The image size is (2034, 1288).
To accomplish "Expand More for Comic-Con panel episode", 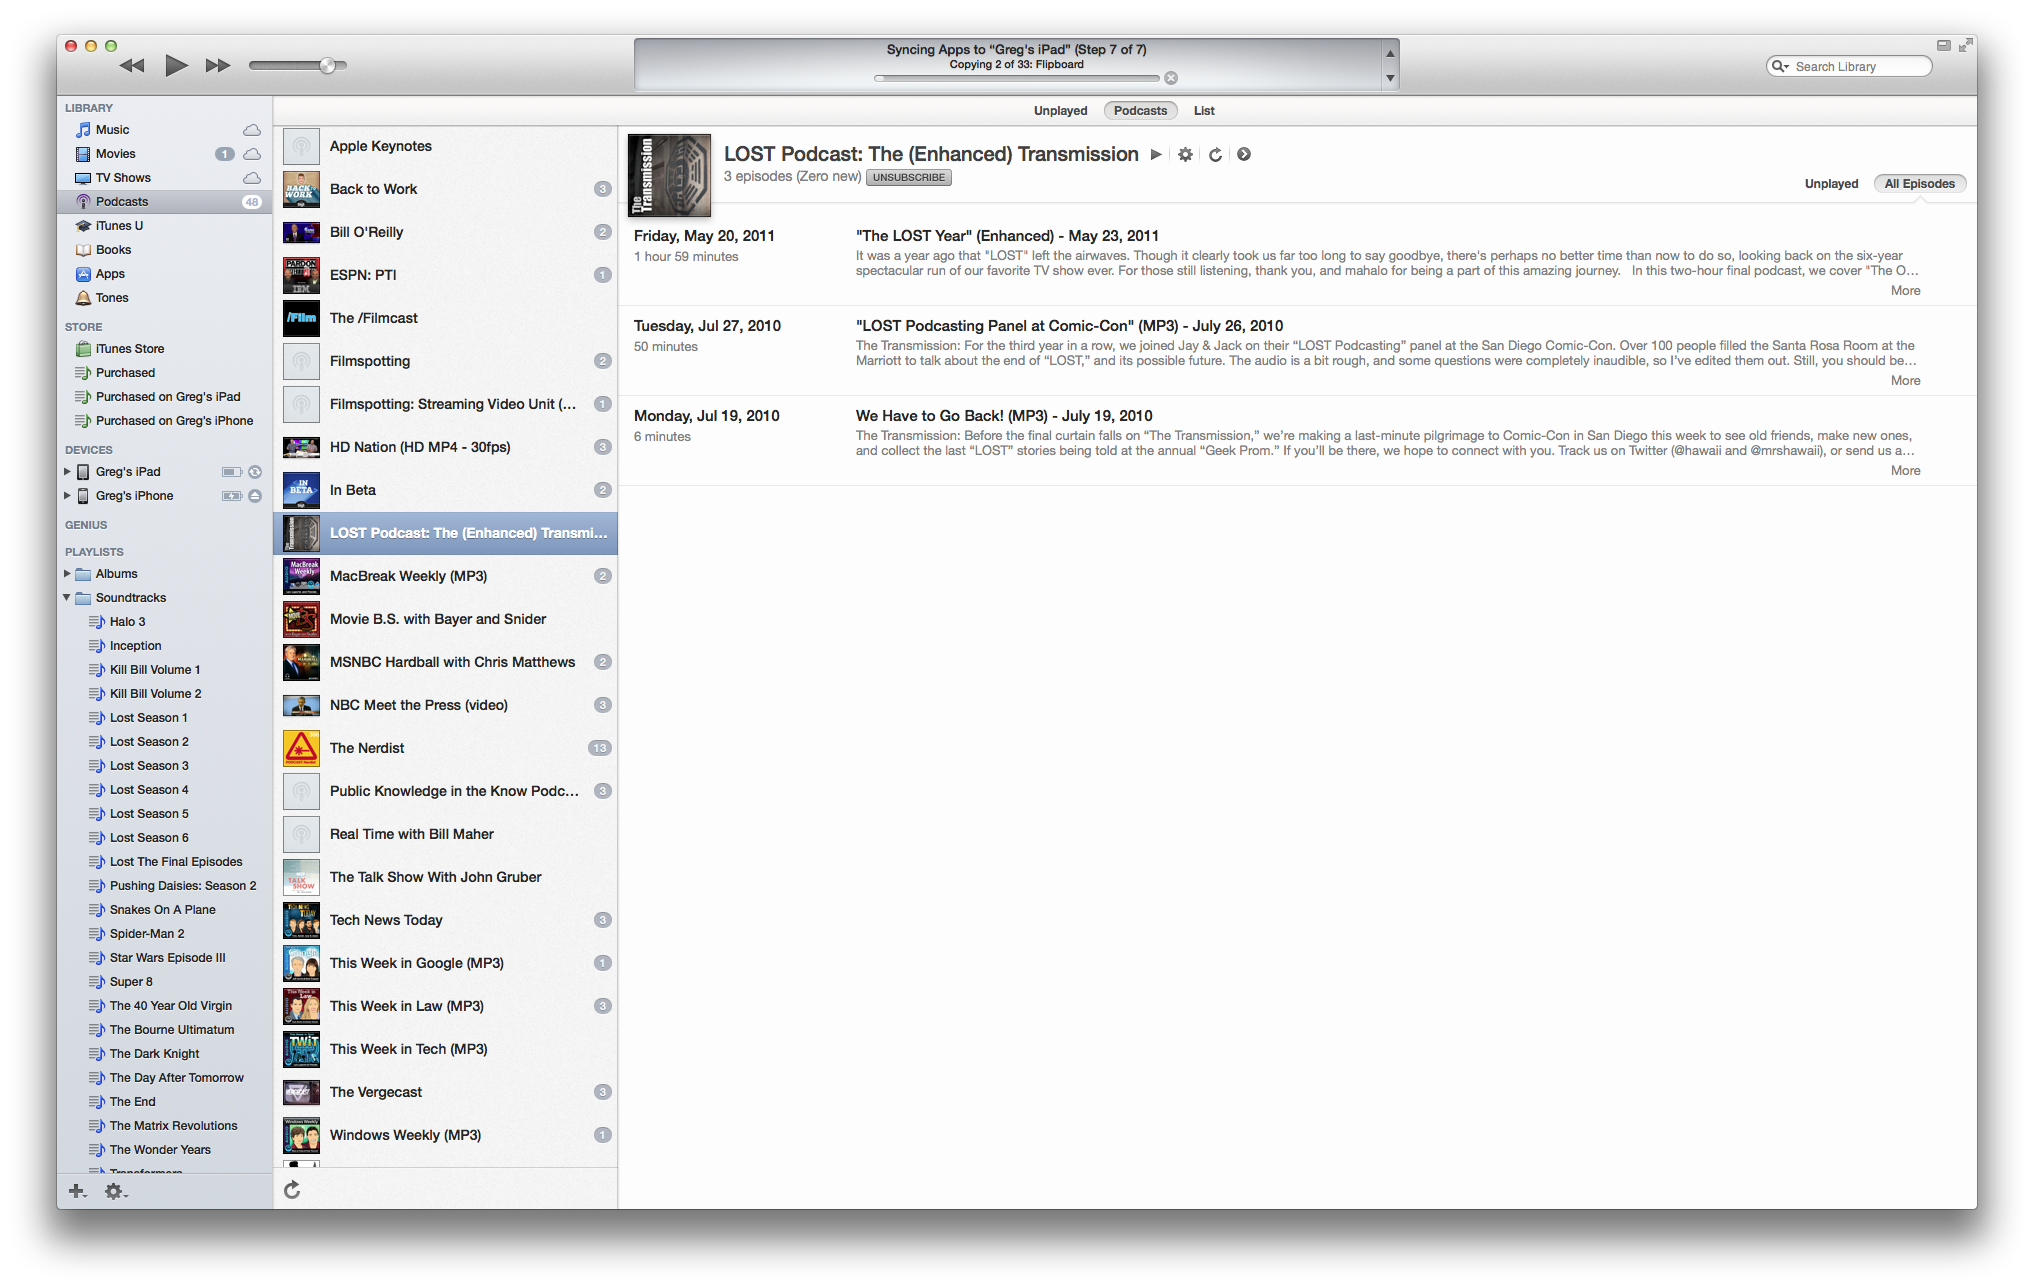I will (x=1905, y=381).
